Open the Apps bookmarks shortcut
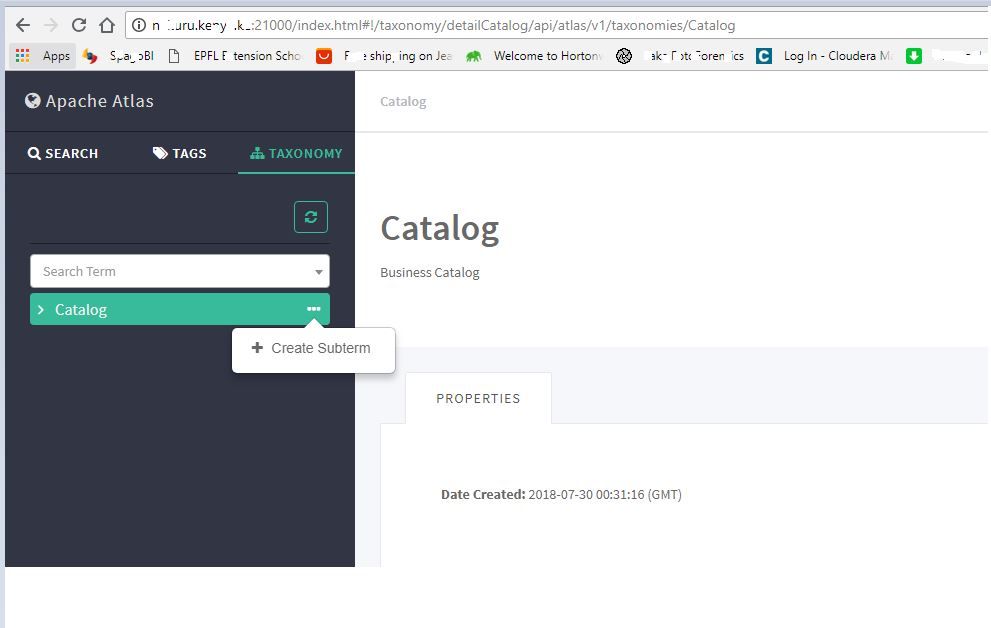Viewport: 991px width, 628px height. click(43, 56)
